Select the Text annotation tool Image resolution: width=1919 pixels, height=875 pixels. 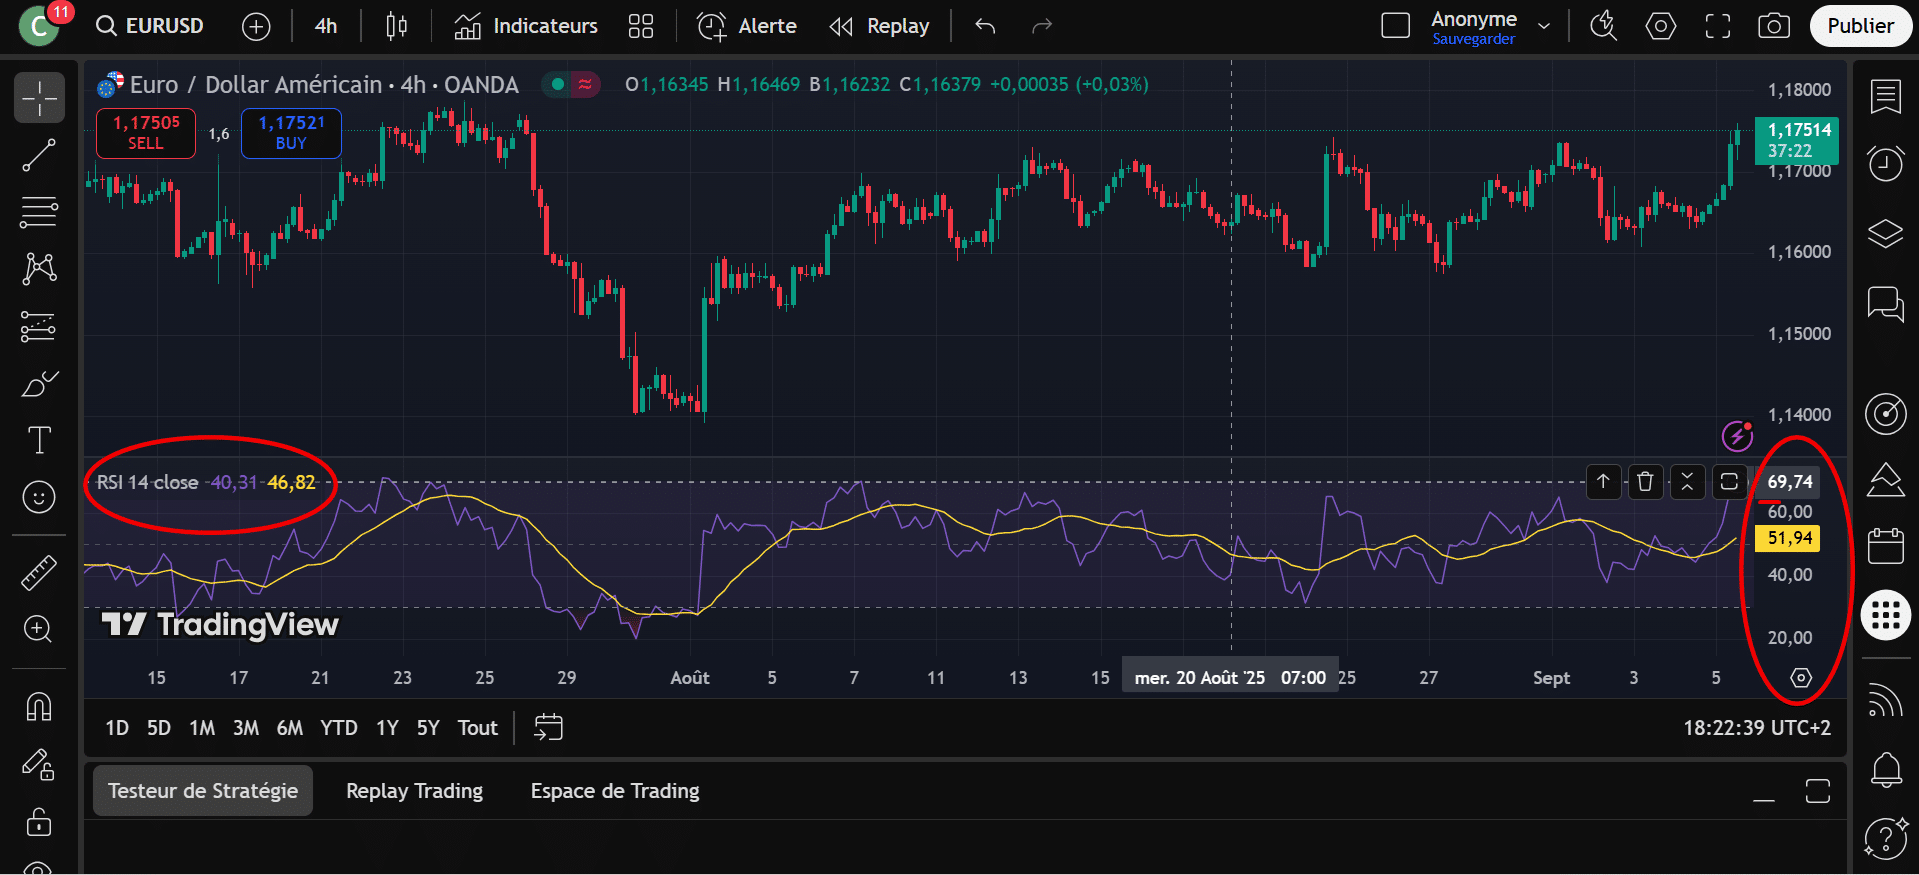click(x=39, y=440)
